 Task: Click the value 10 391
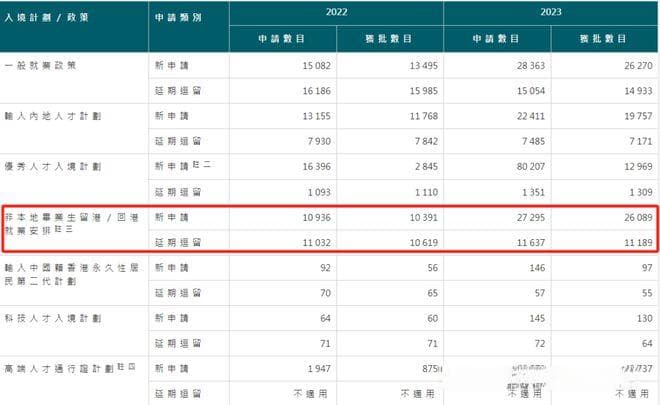(x=423, y=218)
